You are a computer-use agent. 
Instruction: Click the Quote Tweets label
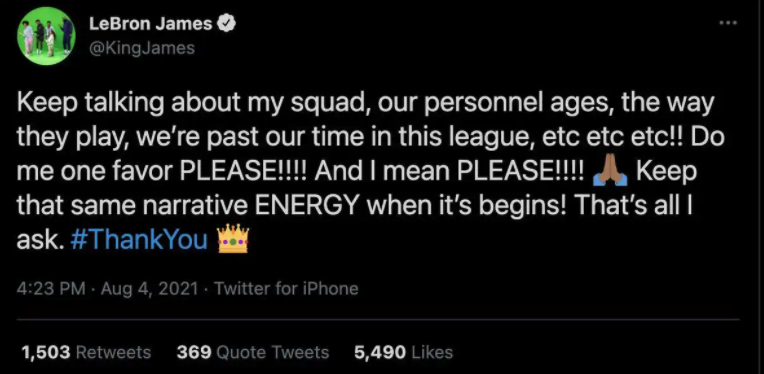click(x=272, y=352)
